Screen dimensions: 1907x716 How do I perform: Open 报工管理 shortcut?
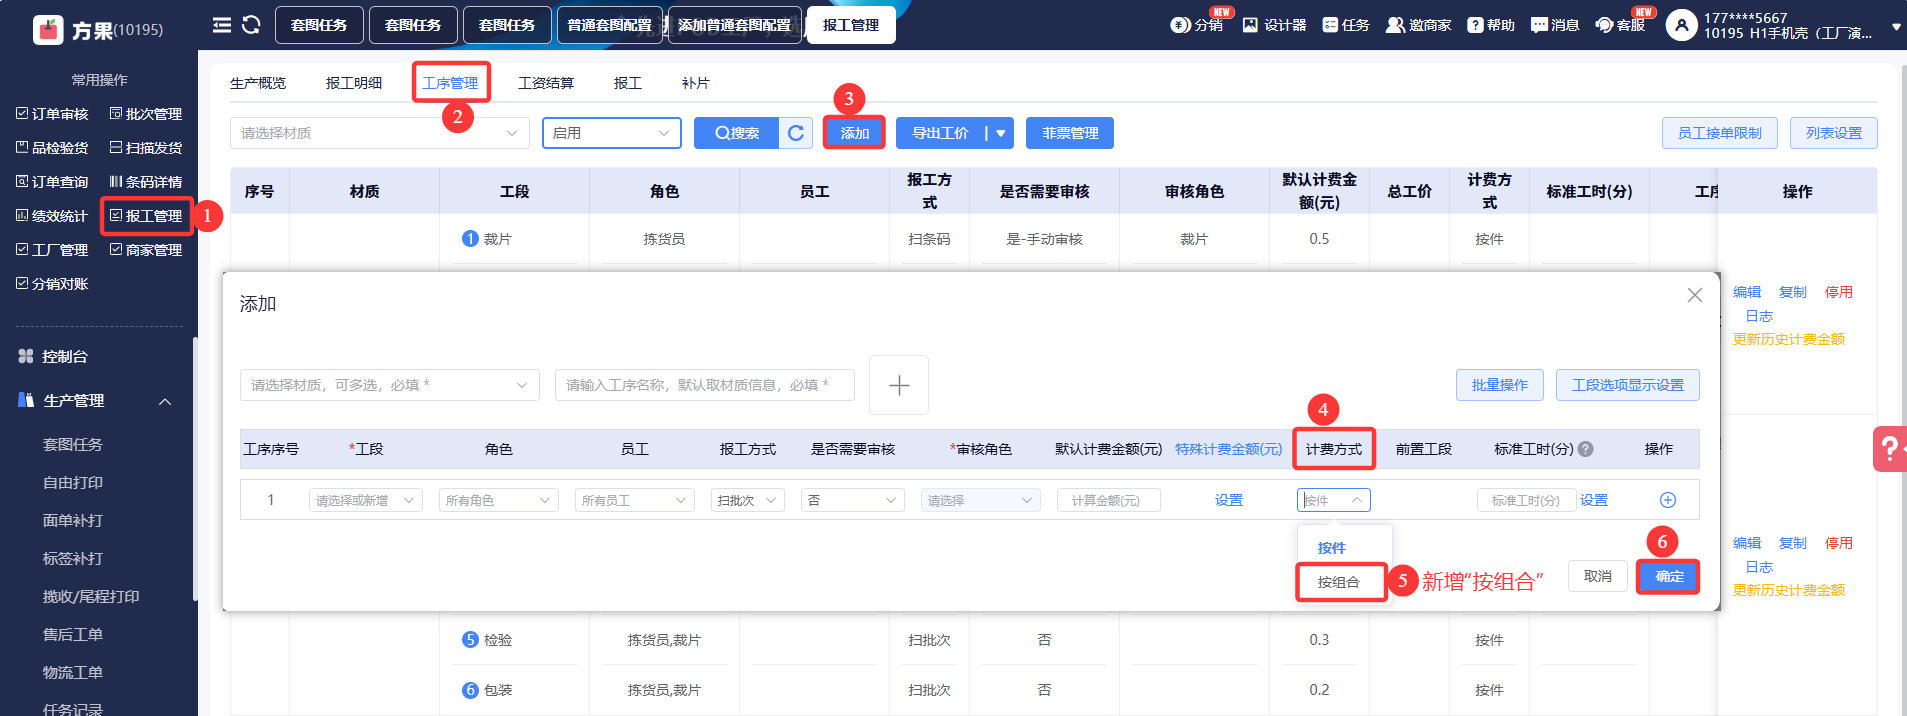click(x=146, y=216)
